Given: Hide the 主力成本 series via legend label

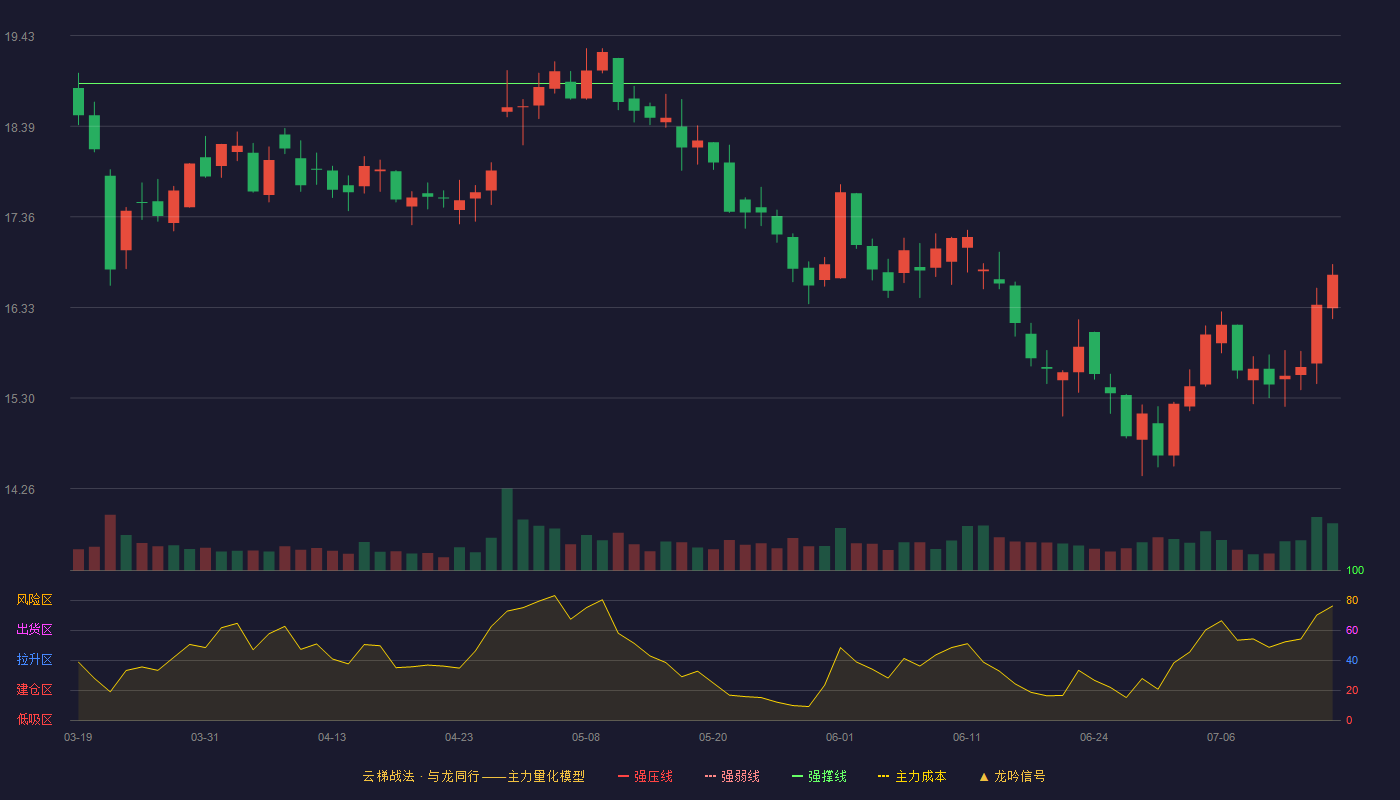Looking at the screenshot, I should click(x=921, y=776).
